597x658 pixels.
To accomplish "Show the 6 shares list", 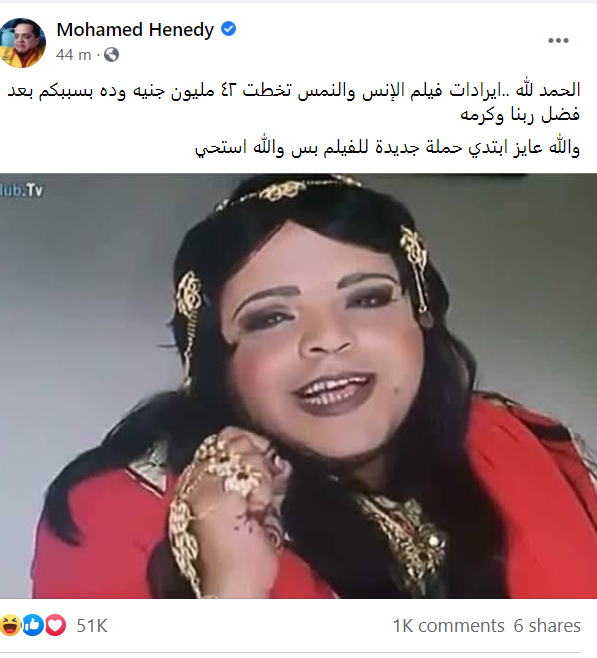I will (x=547, y=625).
